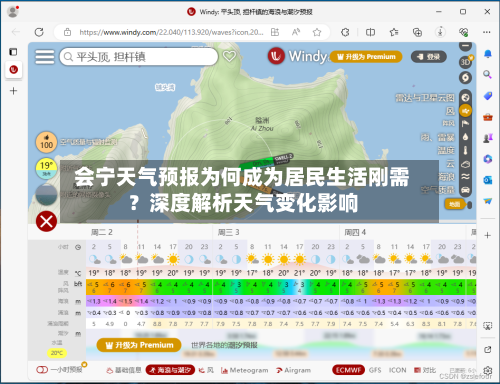500x384 pixels.
Task: Select ECMWF forecast model
Action: click(x=348, y=370)
